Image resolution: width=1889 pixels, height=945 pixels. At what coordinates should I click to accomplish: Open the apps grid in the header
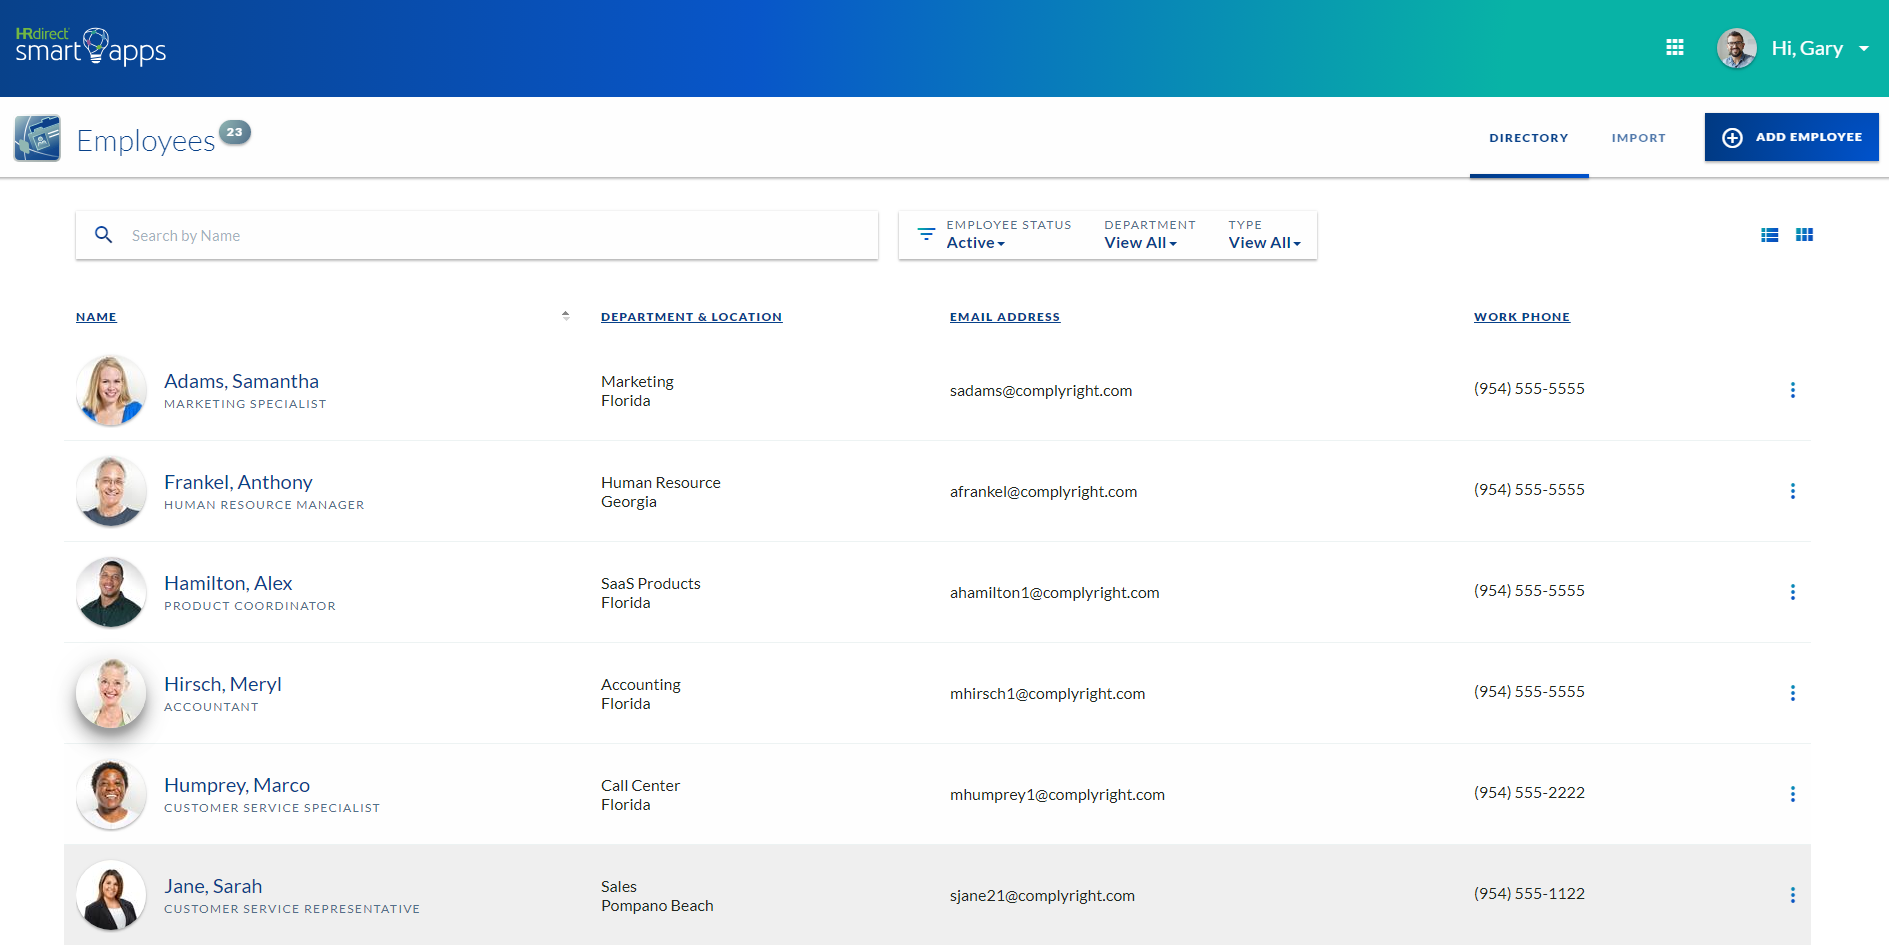coord(1676,47)
